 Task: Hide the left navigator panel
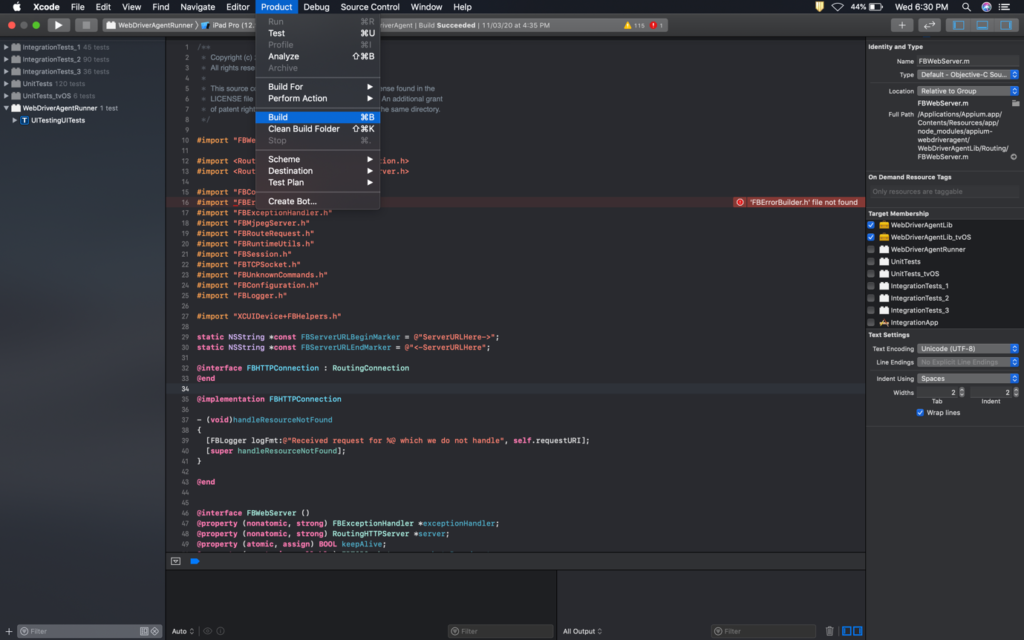pyautogui.click(x=959, y=25)
